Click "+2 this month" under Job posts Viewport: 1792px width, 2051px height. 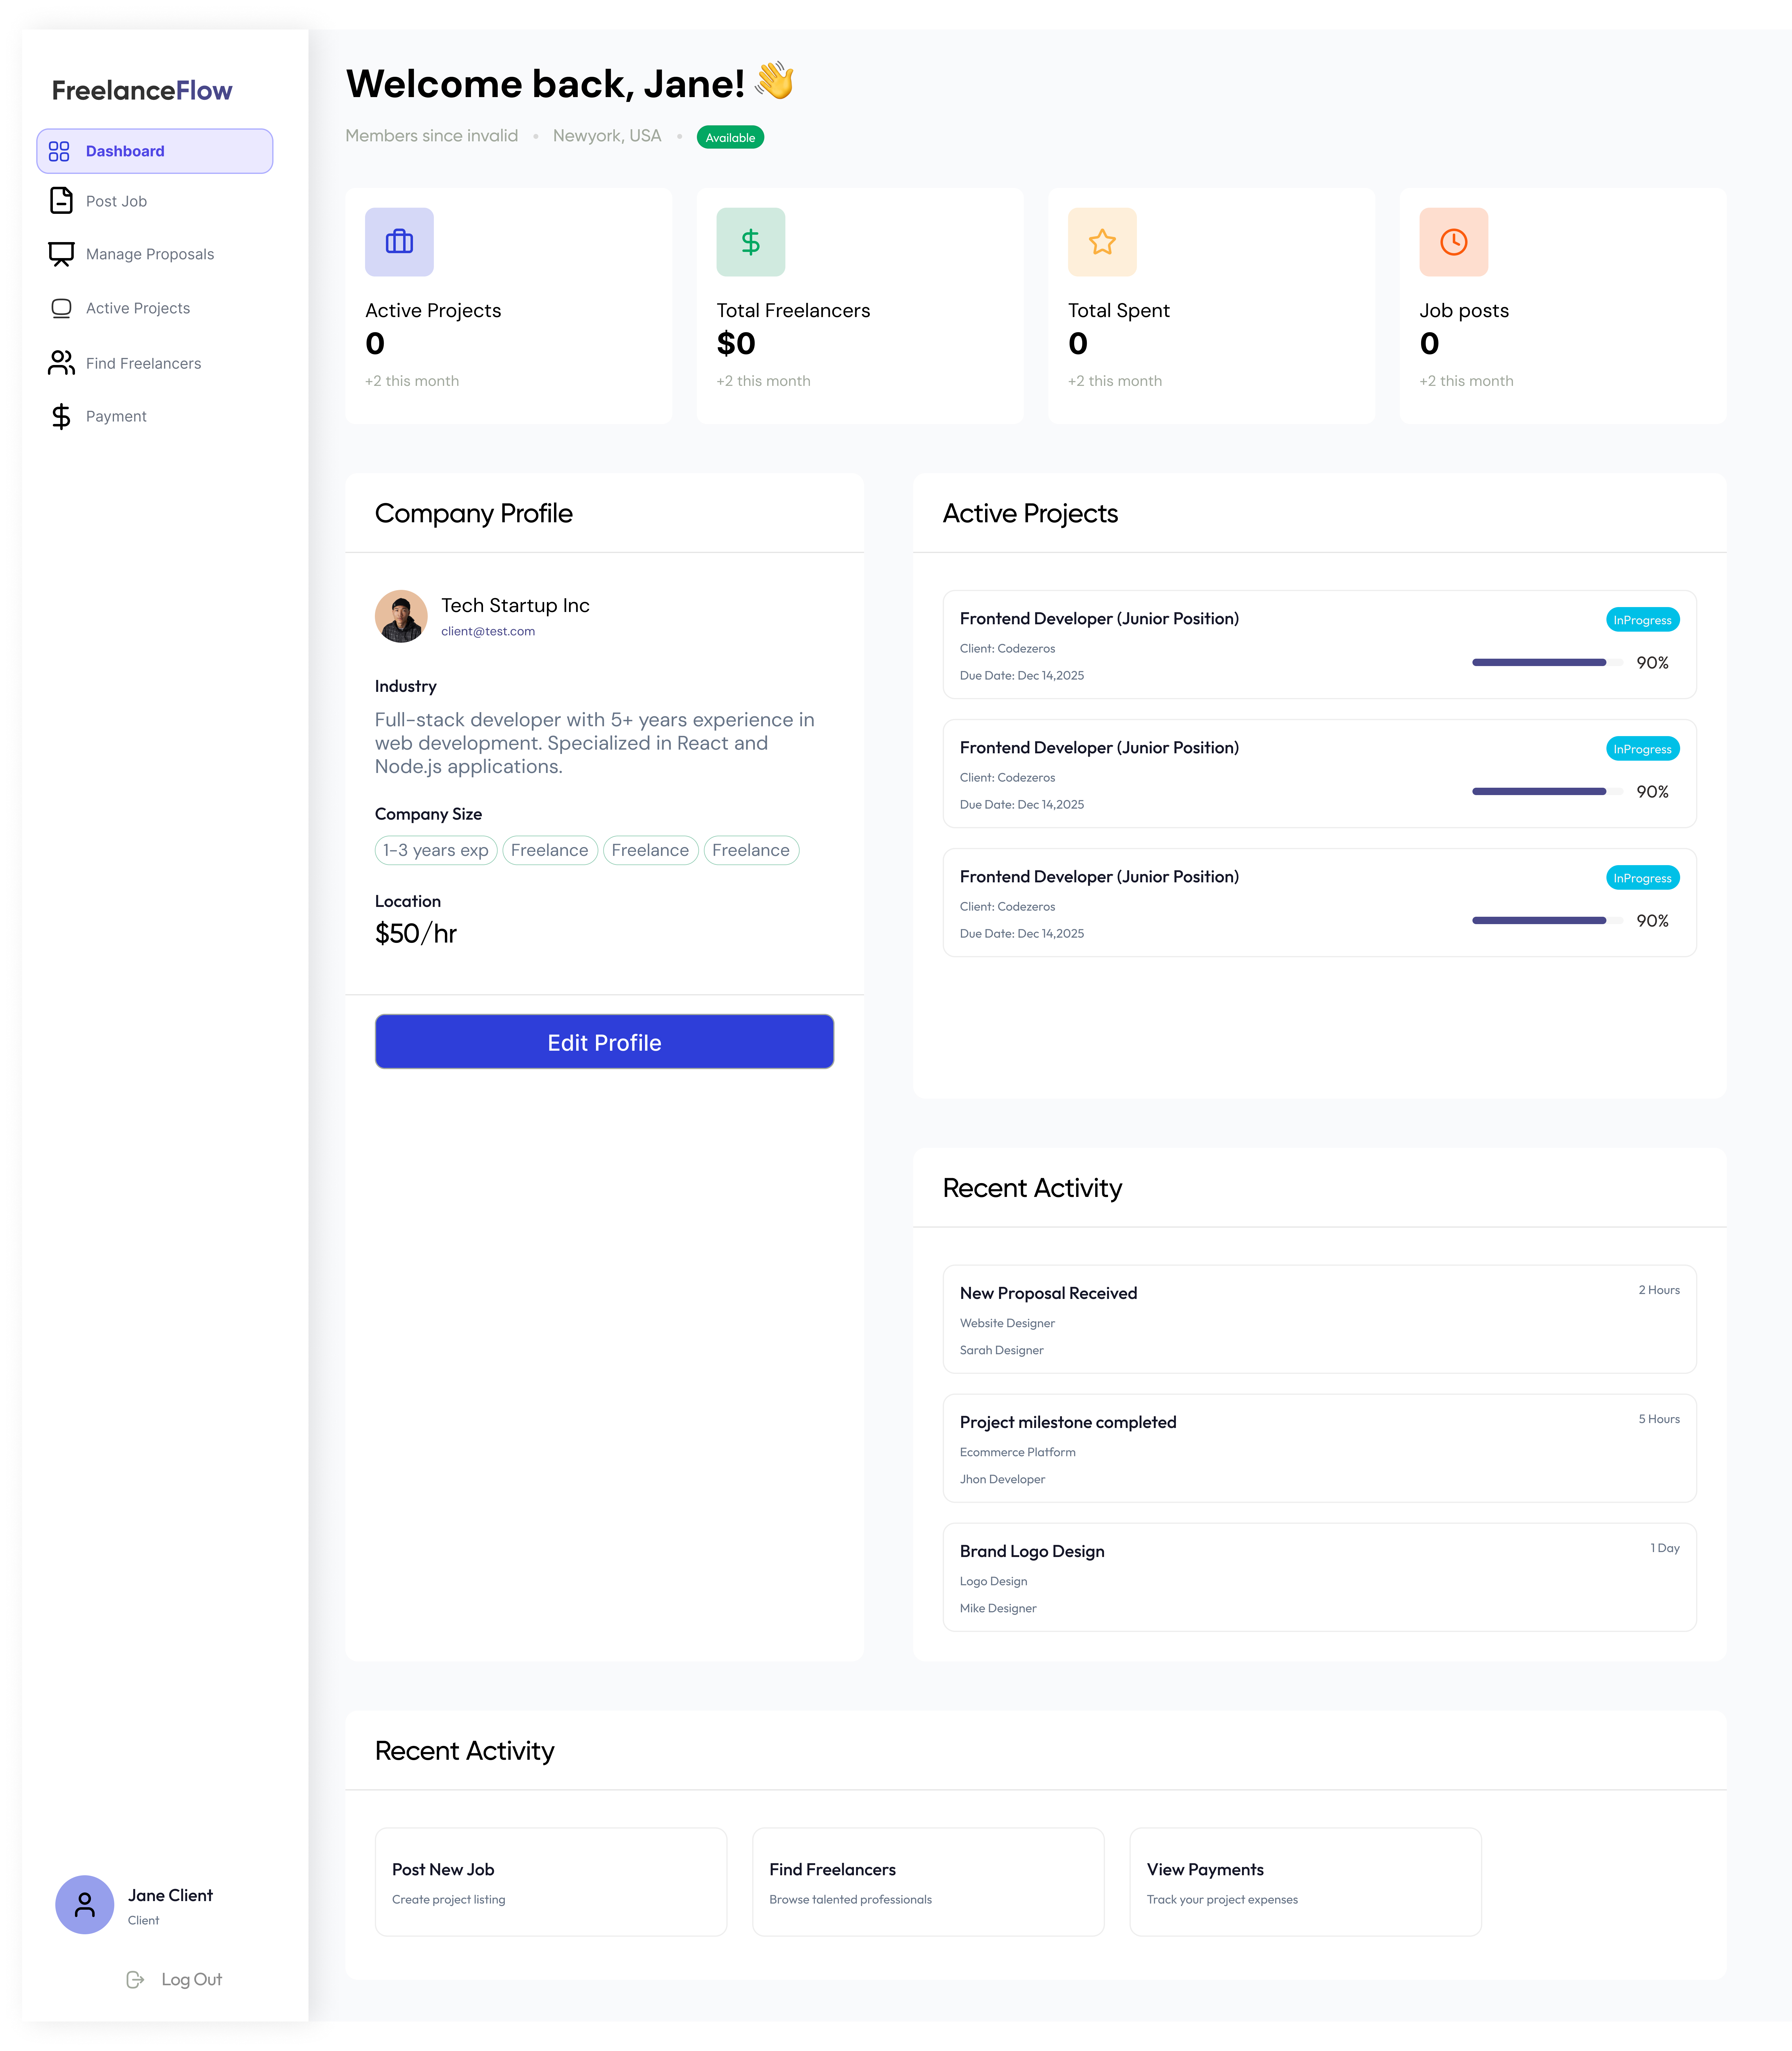point(1466,381)
